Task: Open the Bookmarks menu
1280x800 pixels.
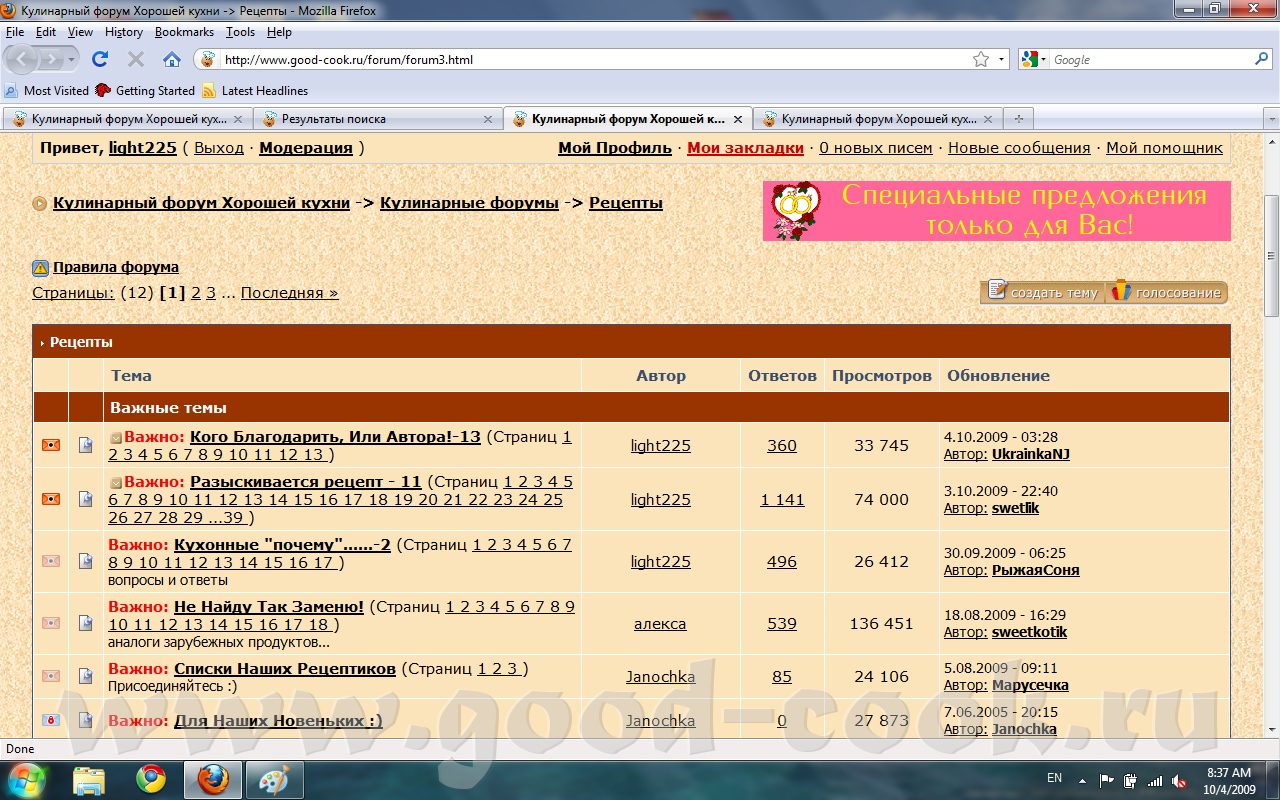Action: click(x=184, y=32)
